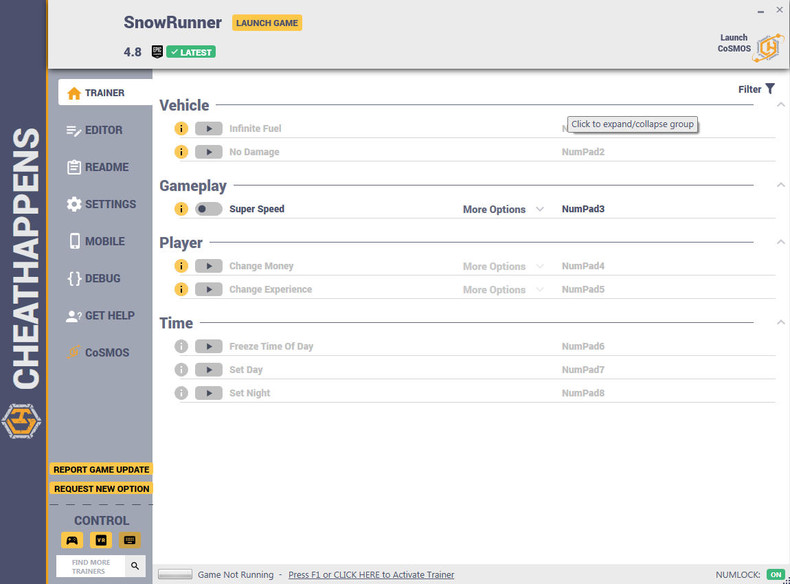Activate the Set Day play button
Viewport: 790px width, 584px height.
(x=209, y=369)
